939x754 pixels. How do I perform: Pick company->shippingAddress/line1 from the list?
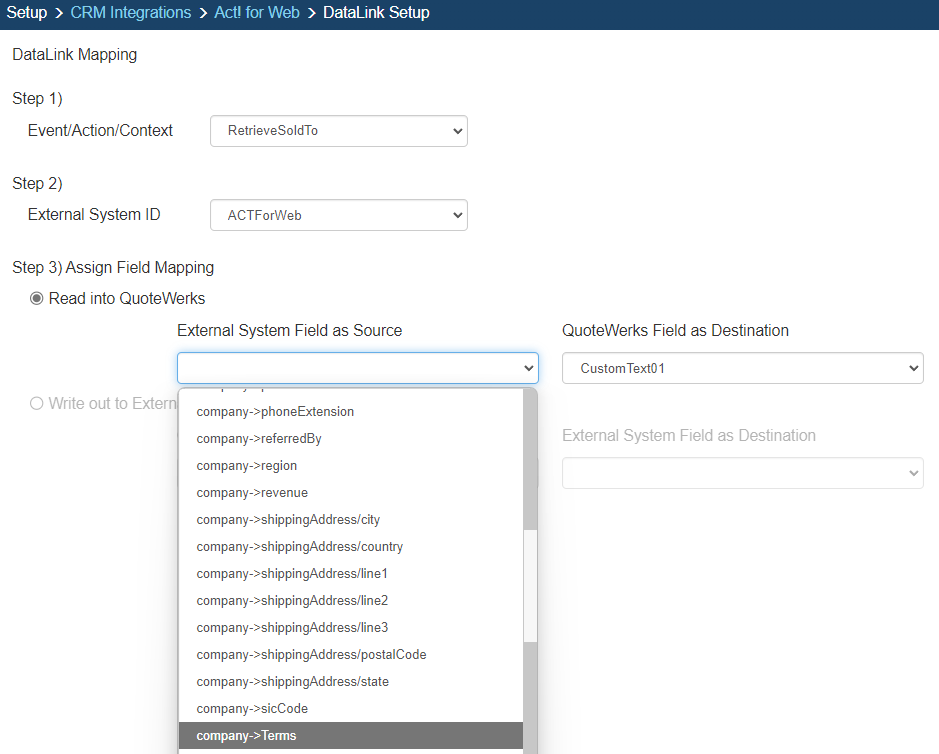[x=292, y=574]
